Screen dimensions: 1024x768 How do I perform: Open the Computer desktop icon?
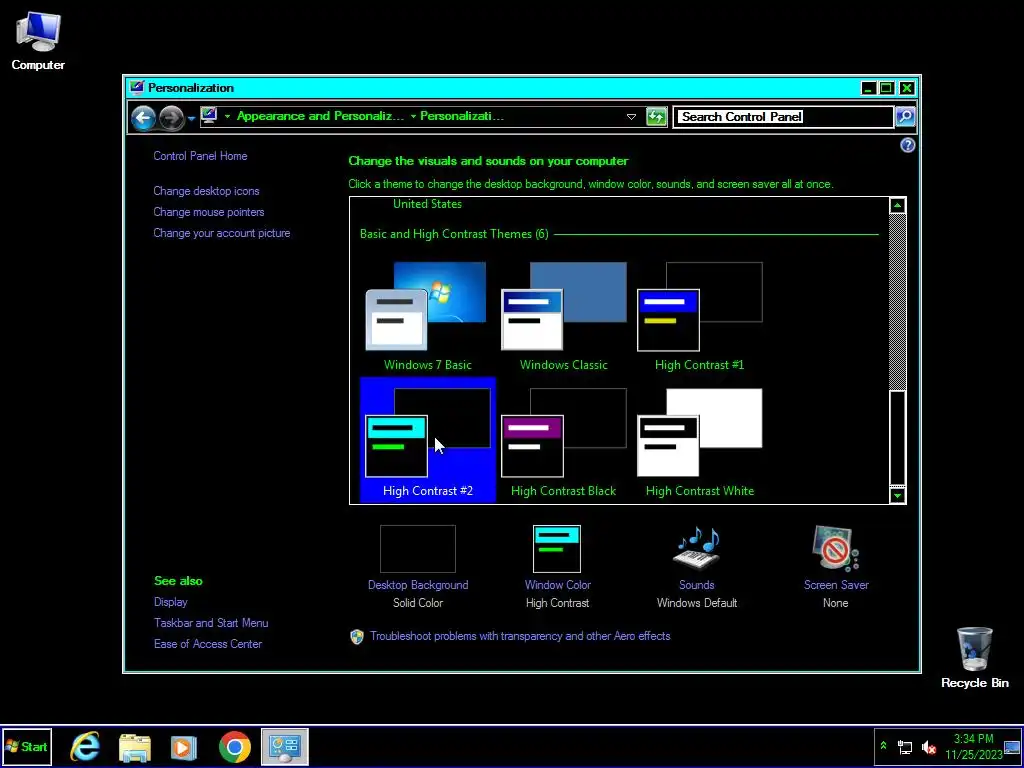click(38, 40)
